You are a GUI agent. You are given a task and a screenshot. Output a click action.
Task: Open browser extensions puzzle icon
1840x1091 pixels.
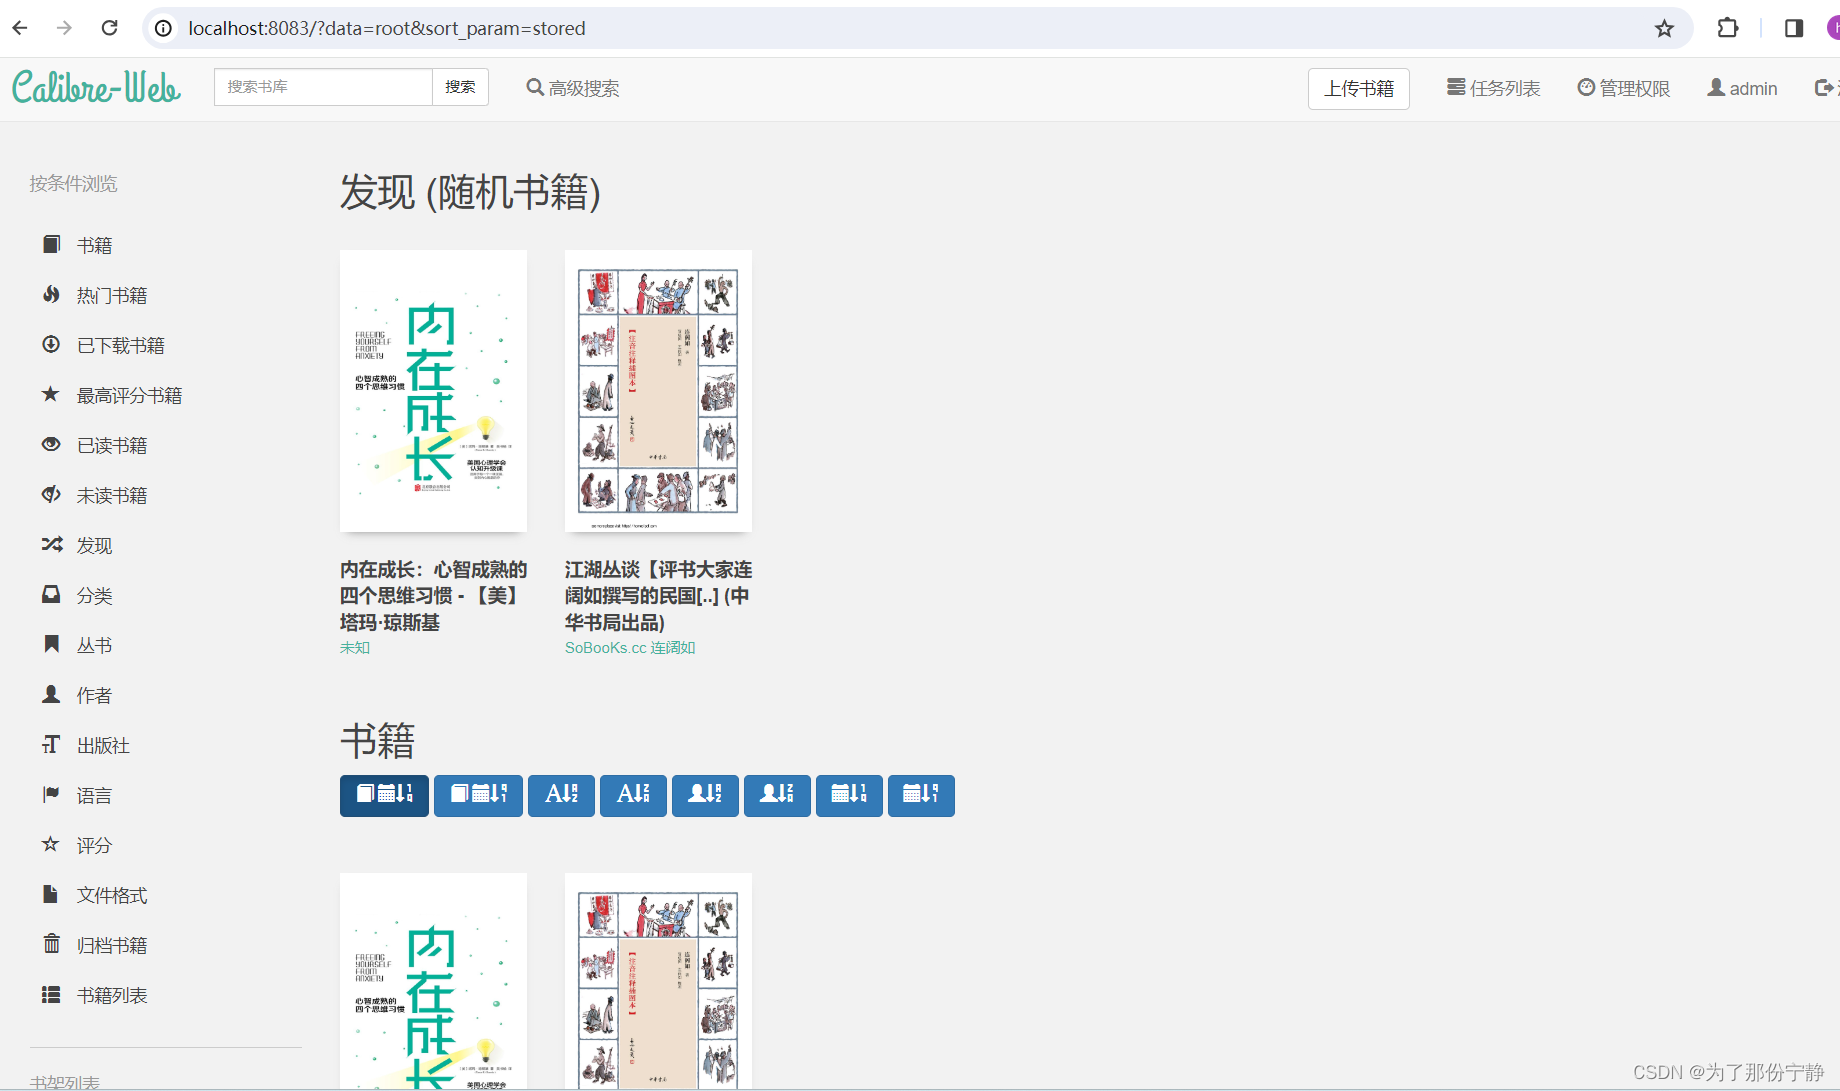(x=1727, y=28)
